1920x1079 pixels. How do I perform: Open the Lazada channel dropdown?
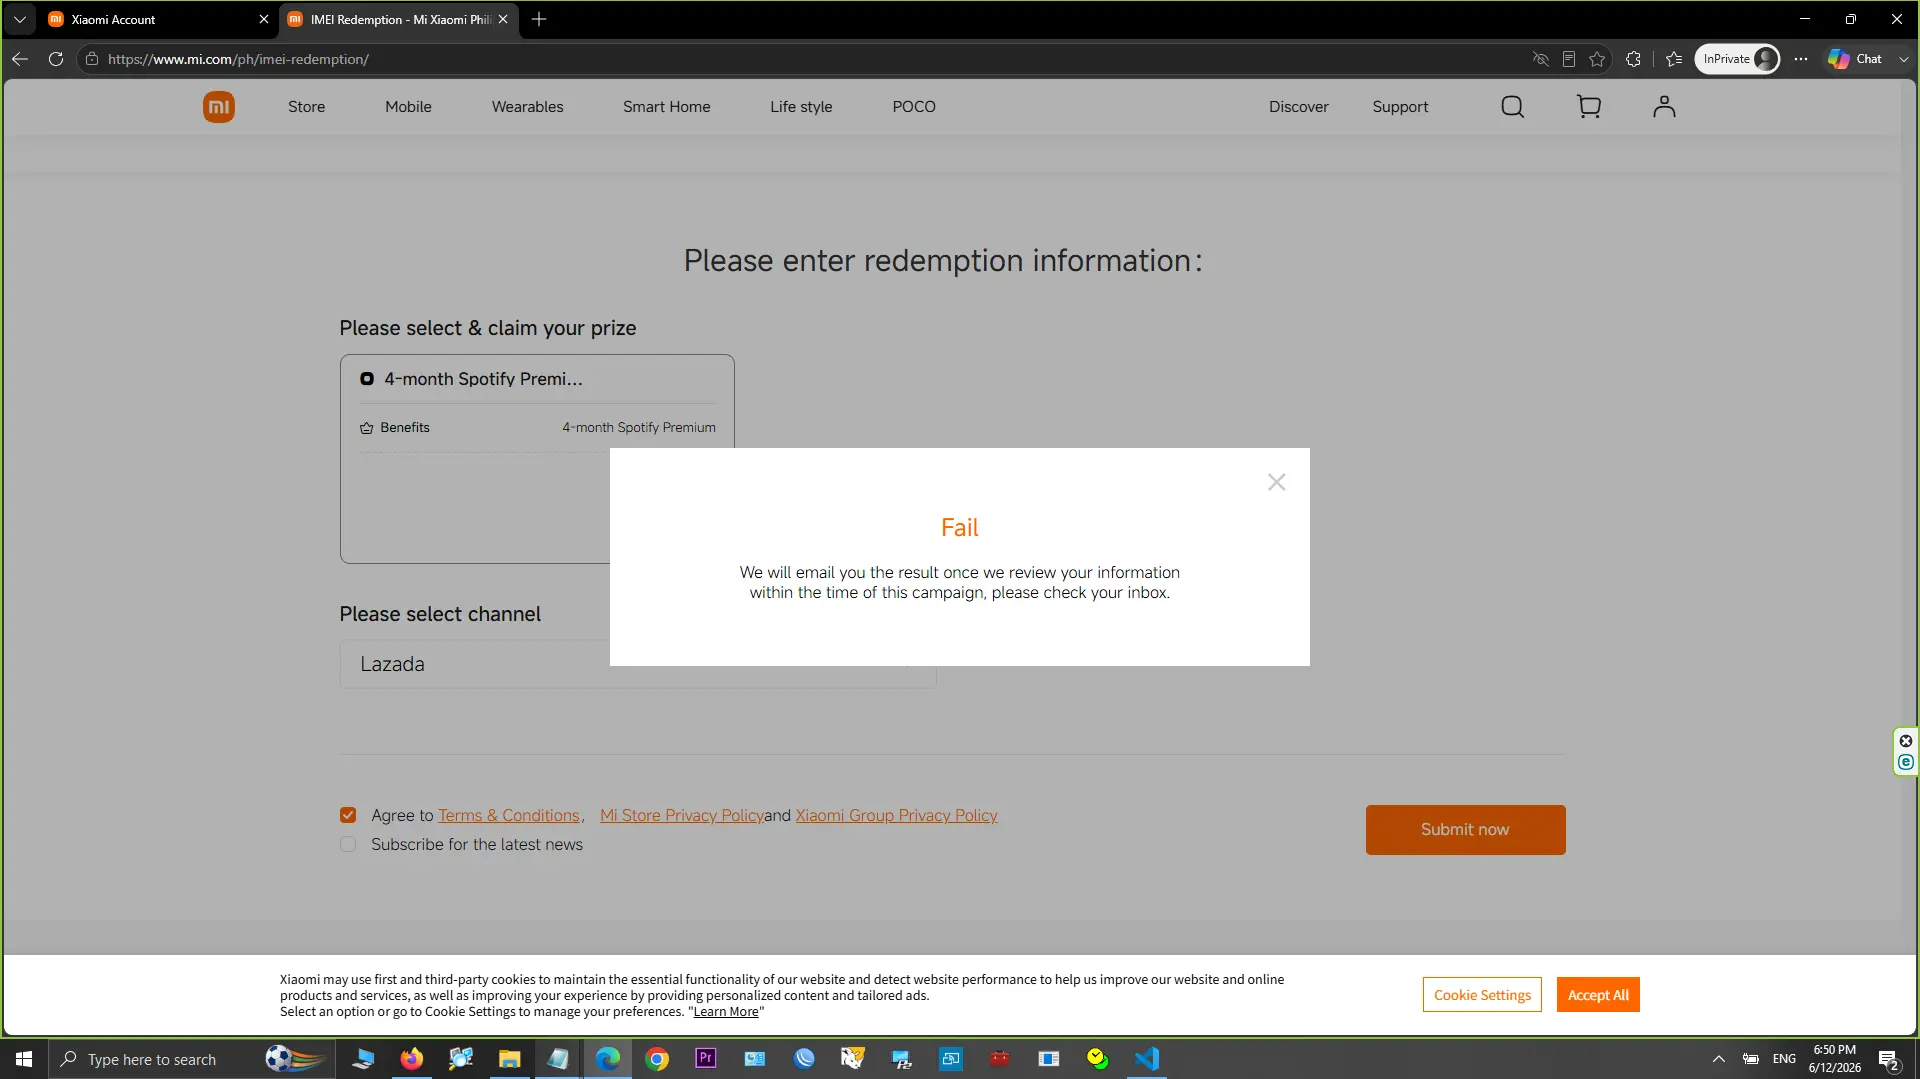(x=638, y=664)
